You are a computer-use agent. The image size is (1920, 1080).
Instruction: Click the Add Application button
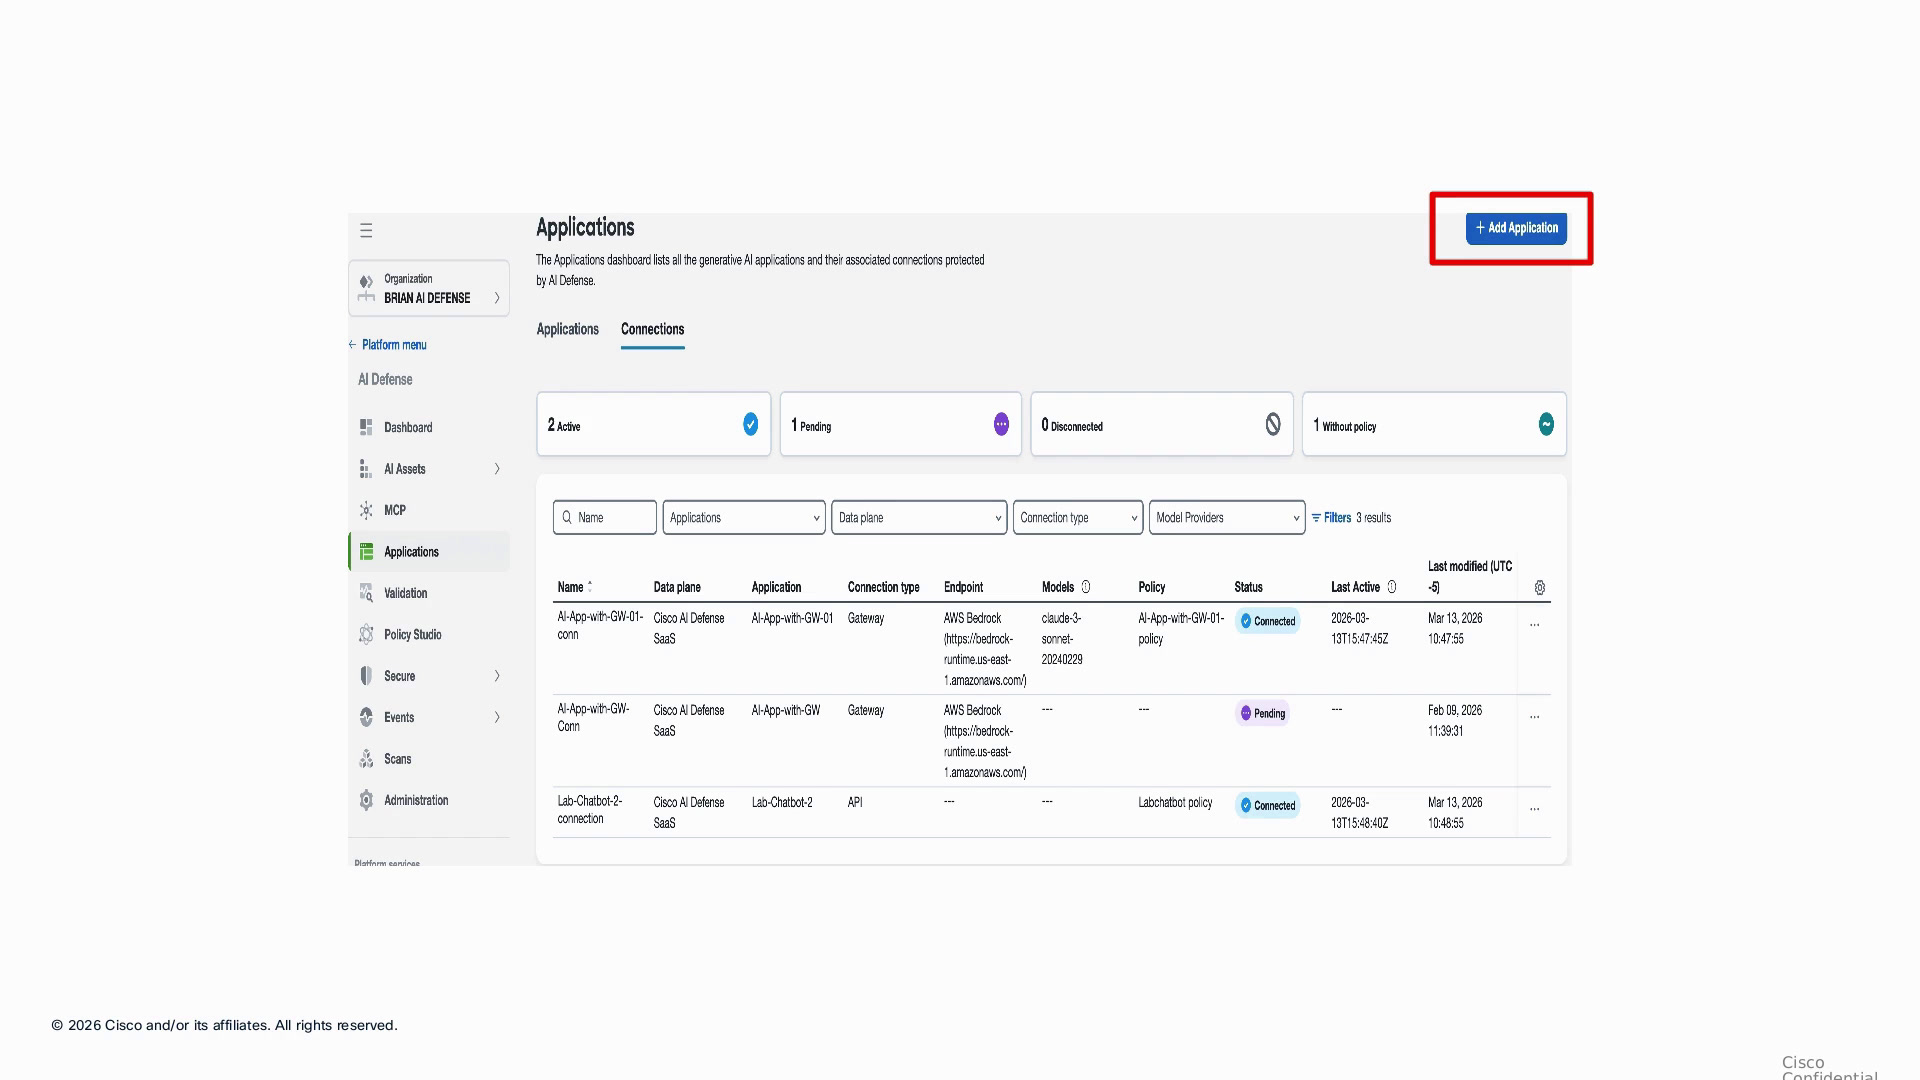[x=1516, y=228]
